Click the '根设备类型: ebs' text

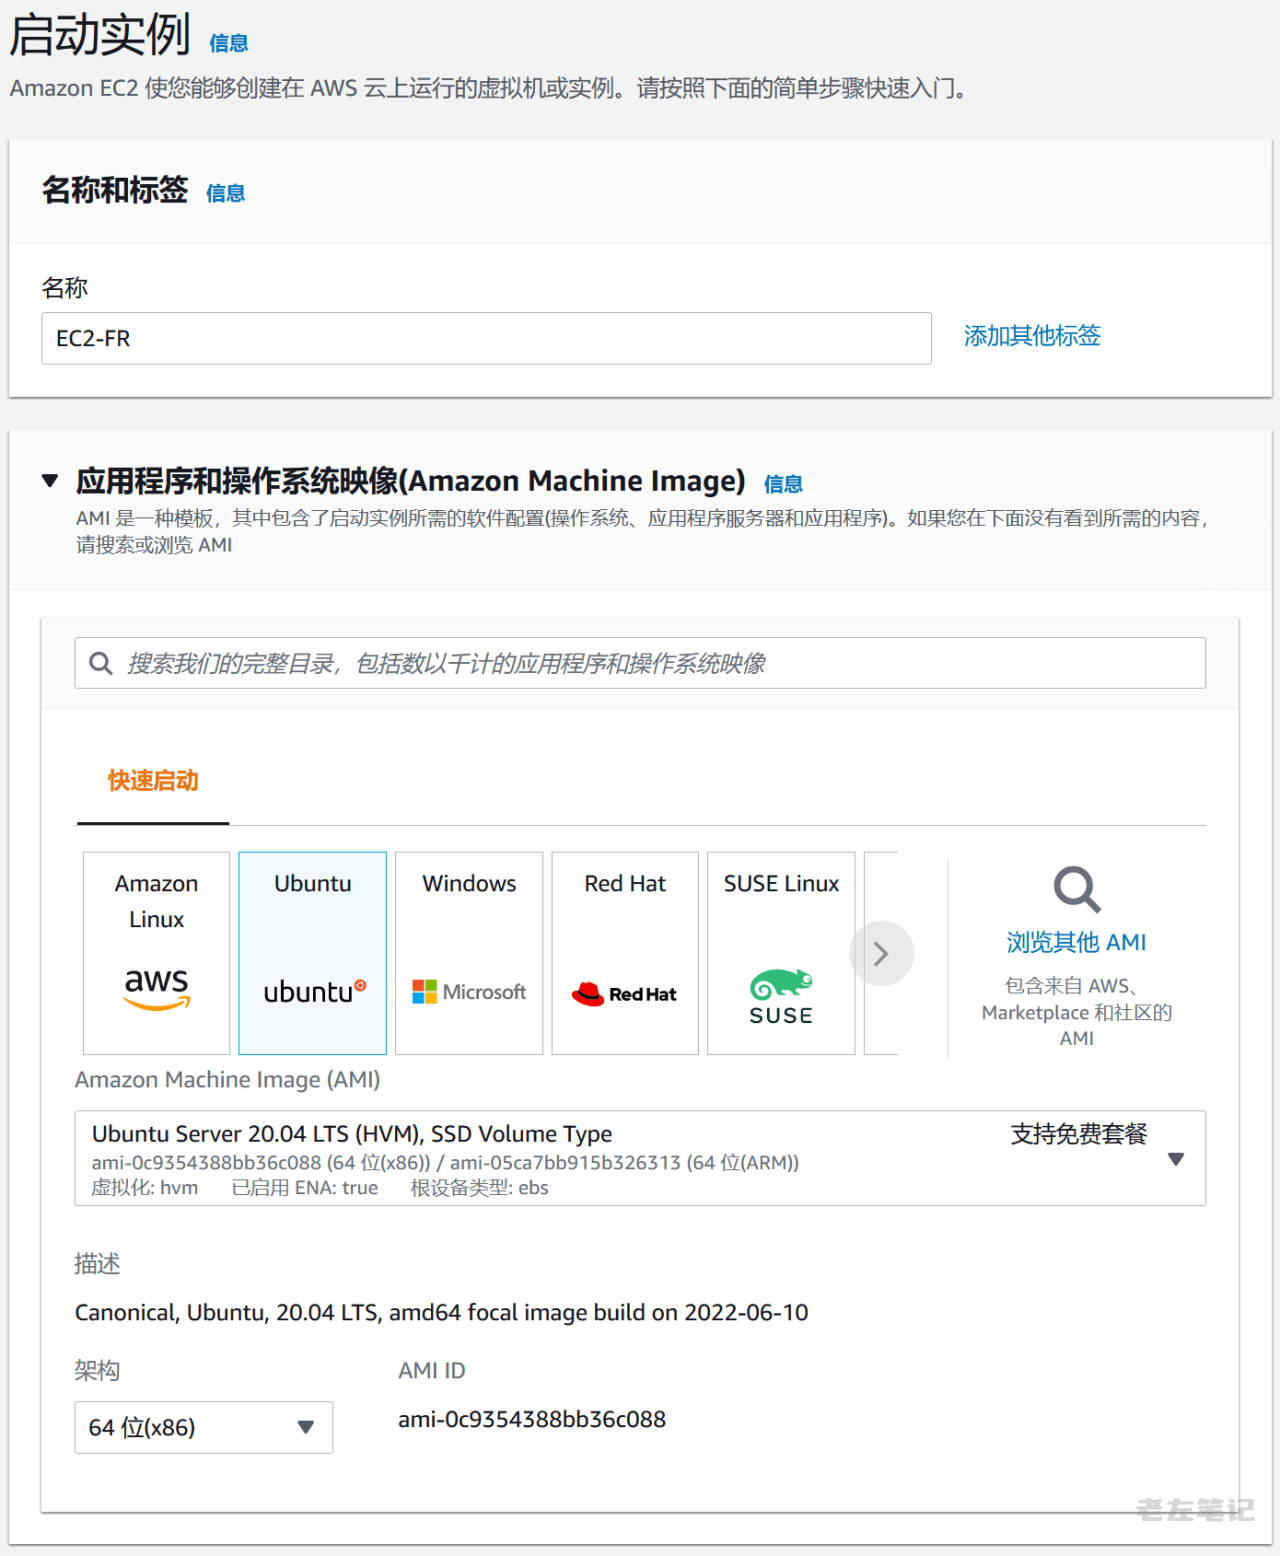click(x=480, y=1188)
